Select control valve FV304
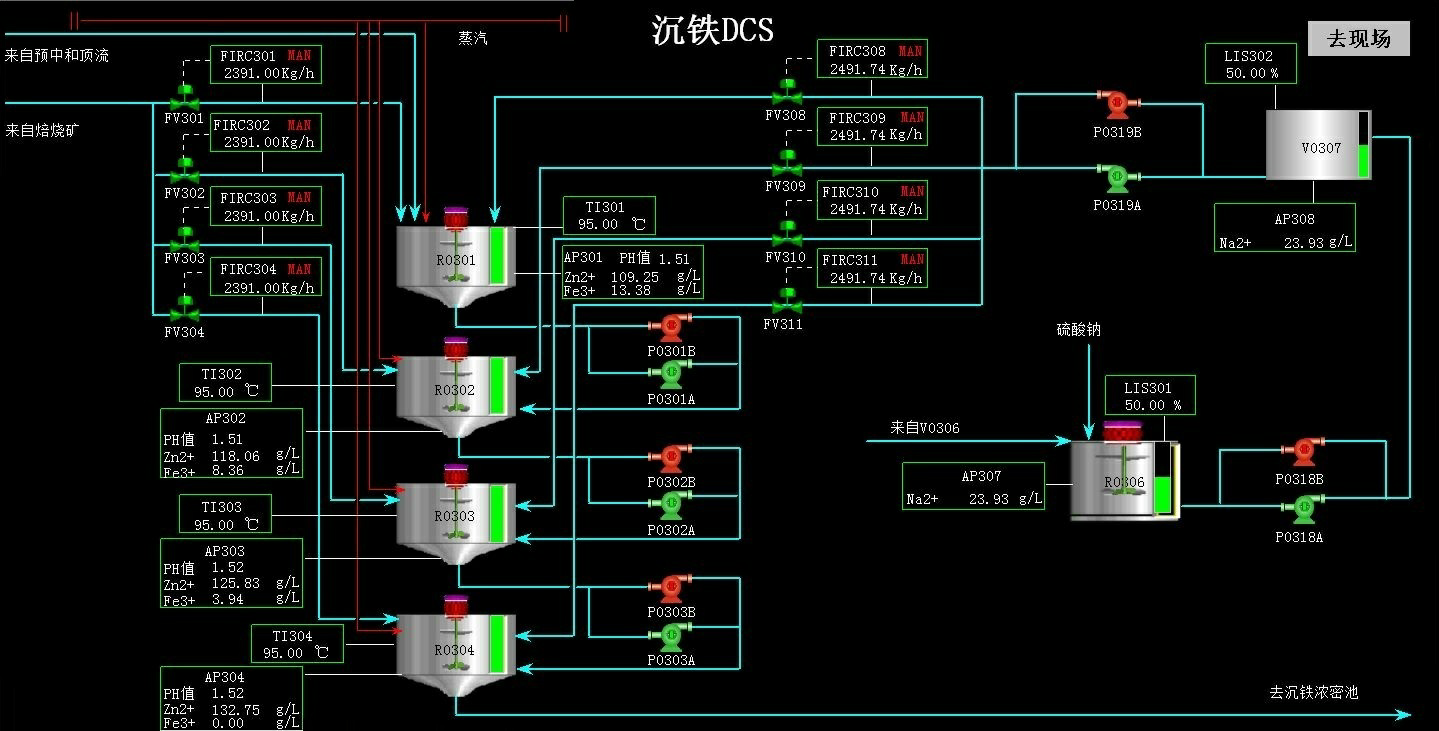This screenshot has height=731, width=1439. 184,309
